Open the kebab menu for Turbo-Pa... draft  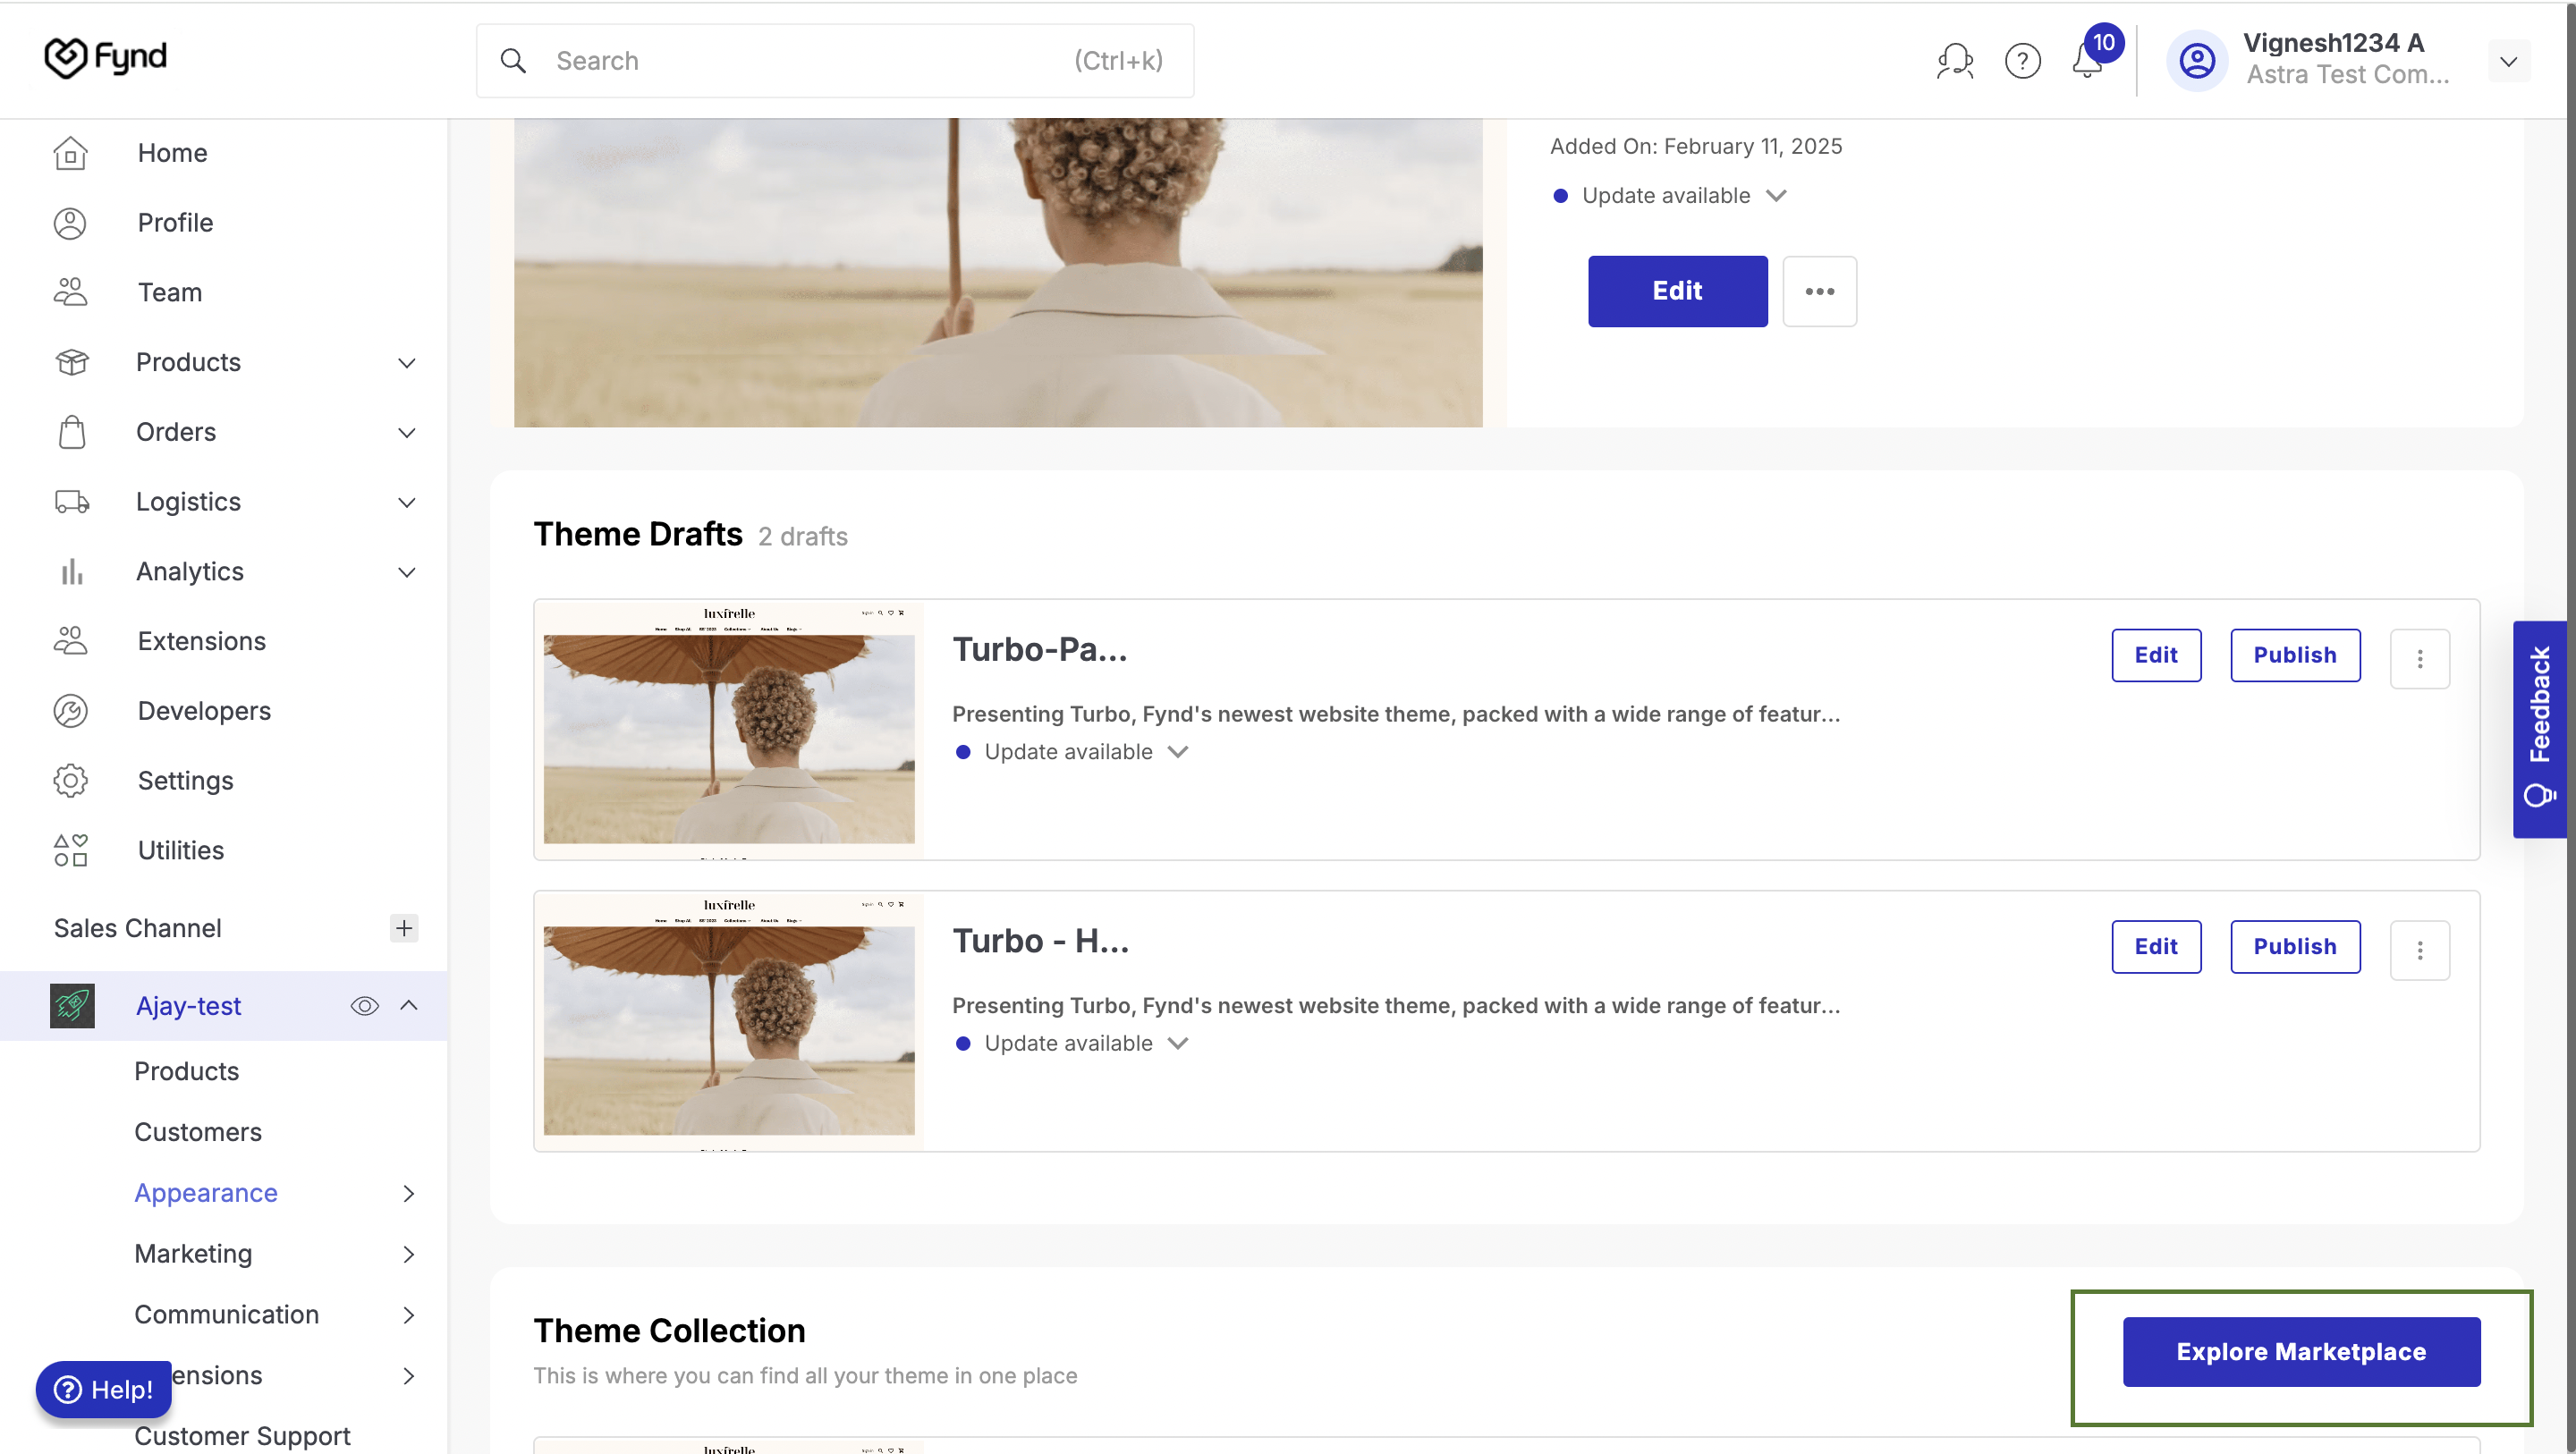click(2419, 659)
